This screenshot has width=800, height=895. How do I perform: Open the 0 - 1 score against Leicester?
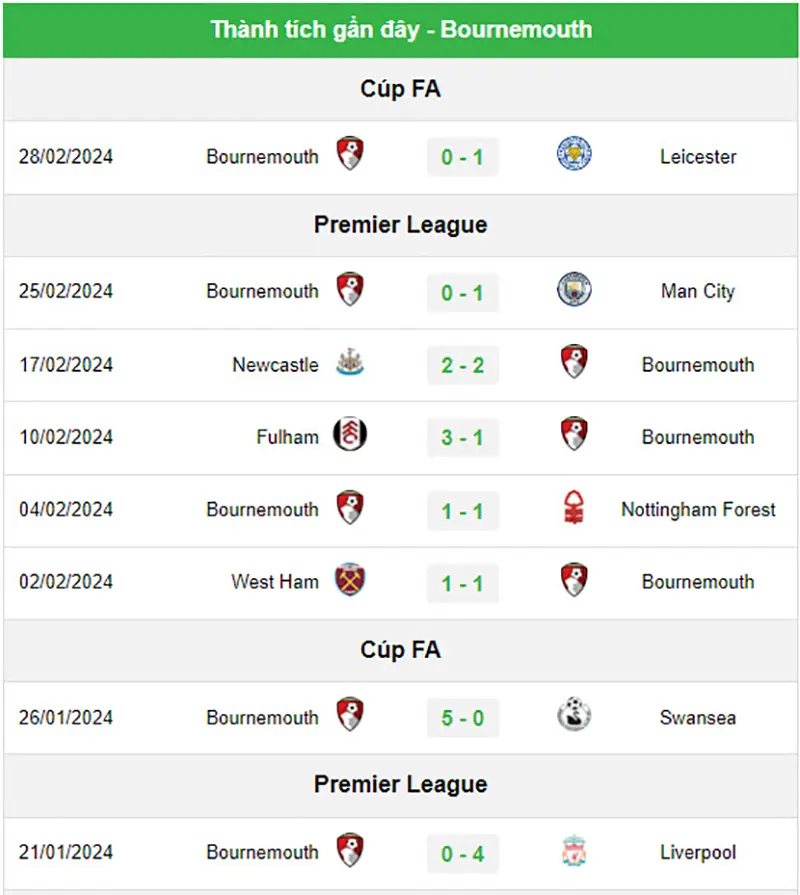tap(463, 157)
